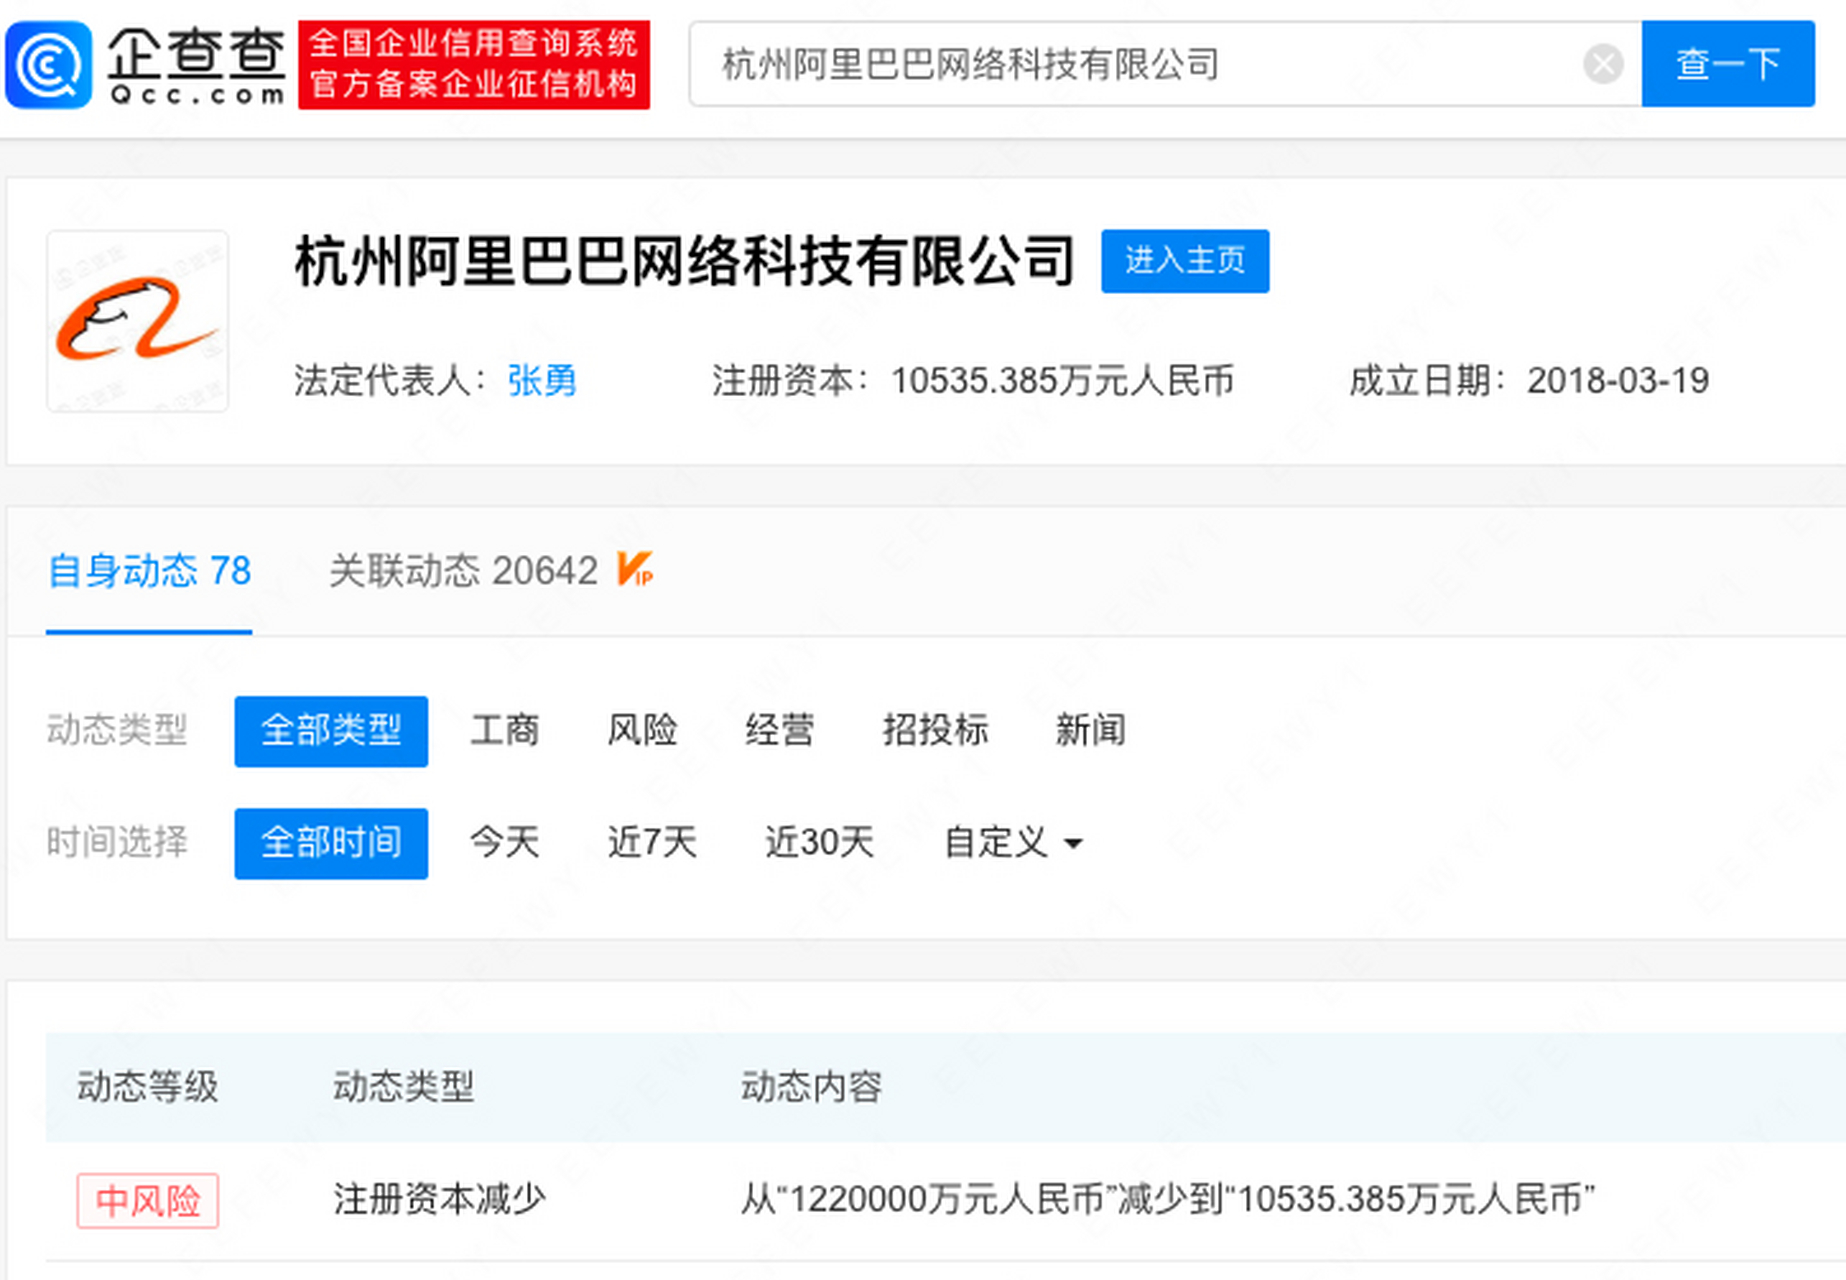Switch to the 自身动态 78 tab
1846x1280 pixels.
147,570
